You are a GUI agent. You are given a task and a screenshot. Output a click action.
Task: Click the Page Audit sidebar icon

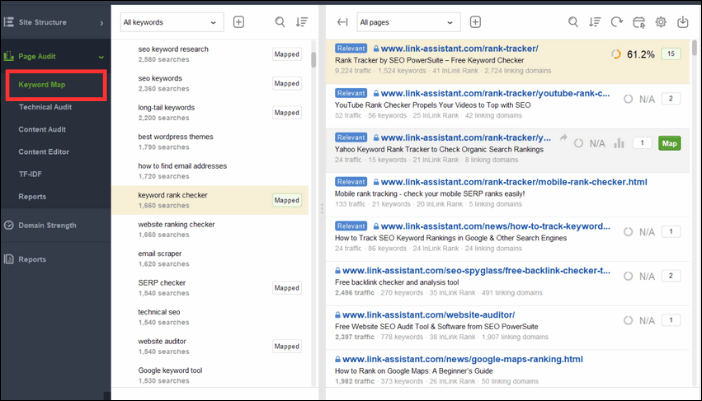(9, 56)
